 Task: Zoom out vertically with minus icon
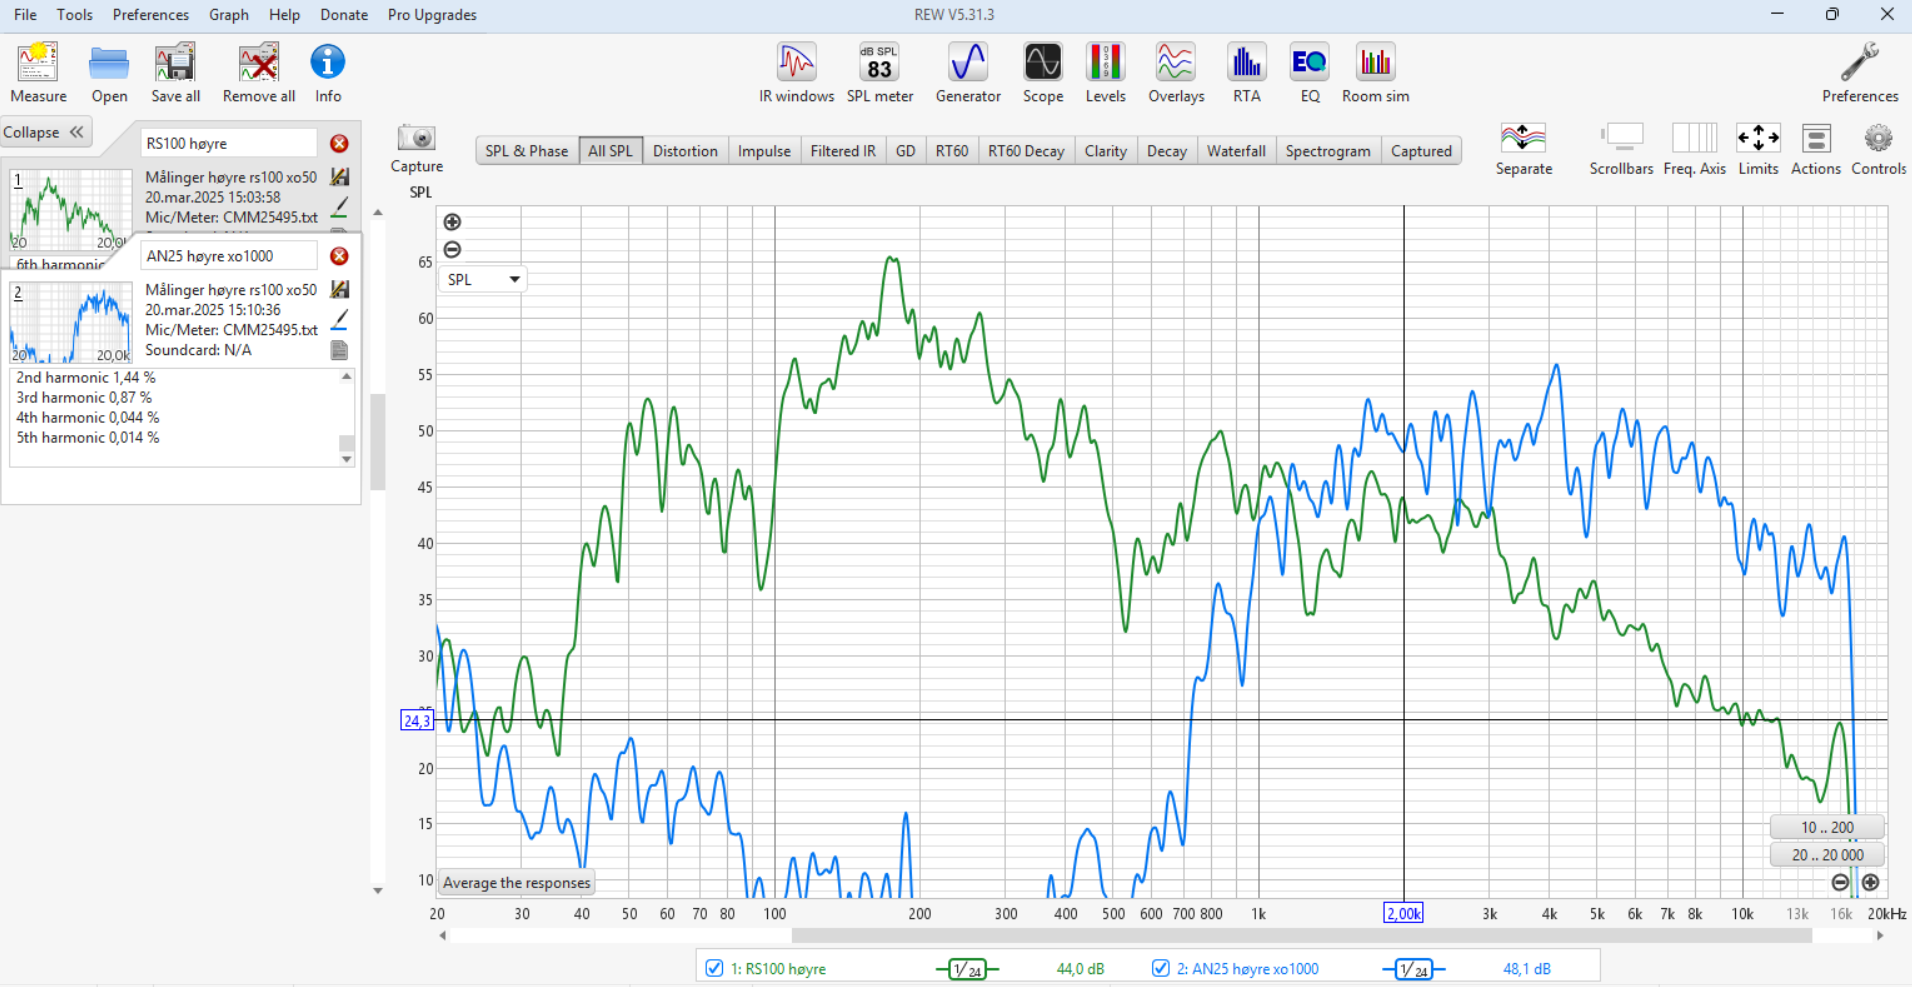pos(452,250)
